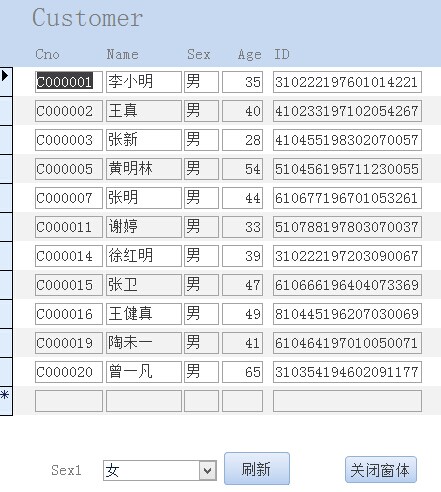This screenshot has width=441, height=492.
Task: Click the Name field showing 王真
Action: pos(144,111)
